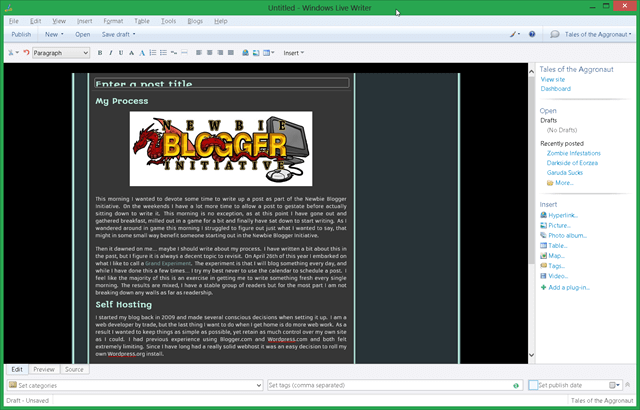Screen dimensions: 640x410
Task: Insert a horizontal line split
Action: click(184, 53)
